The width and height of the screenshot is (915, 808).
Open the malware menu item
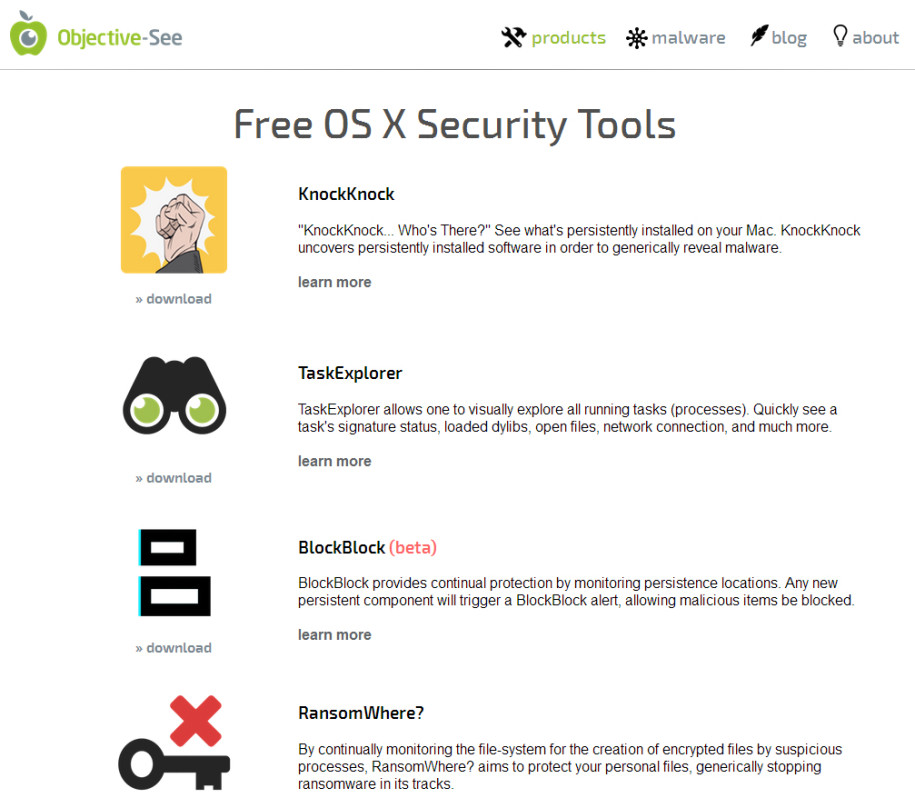point(689,38)
